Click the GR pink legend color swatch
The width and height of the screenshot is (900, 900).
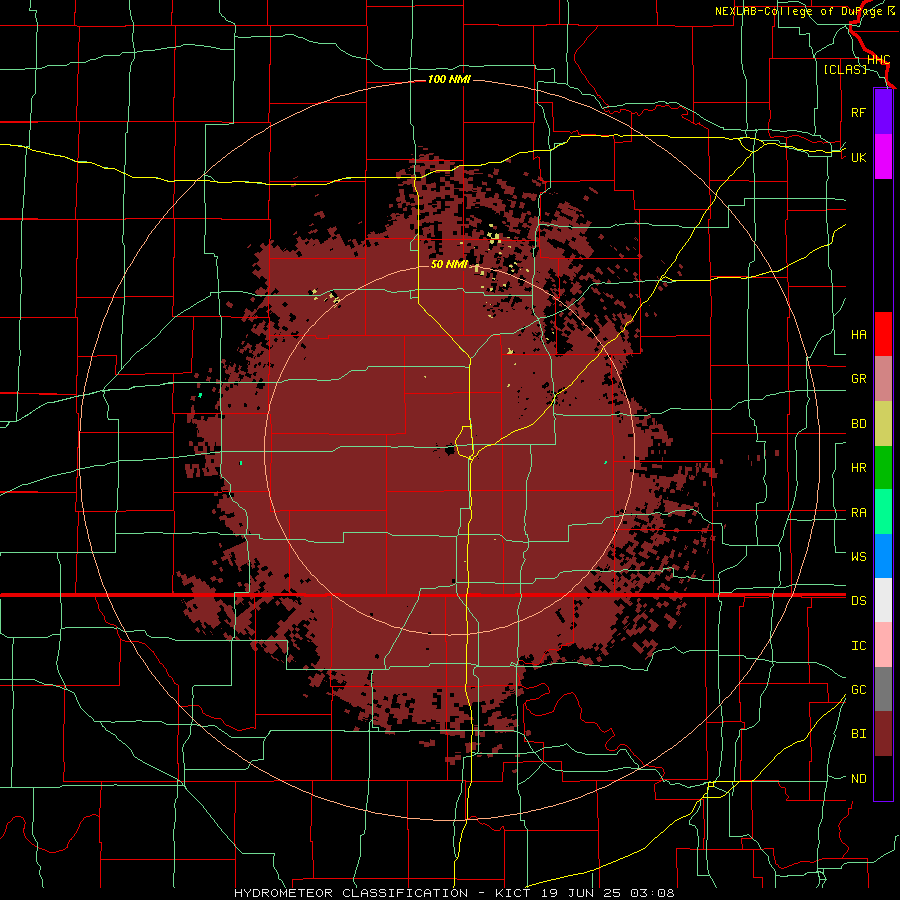[x=883, y=379]
